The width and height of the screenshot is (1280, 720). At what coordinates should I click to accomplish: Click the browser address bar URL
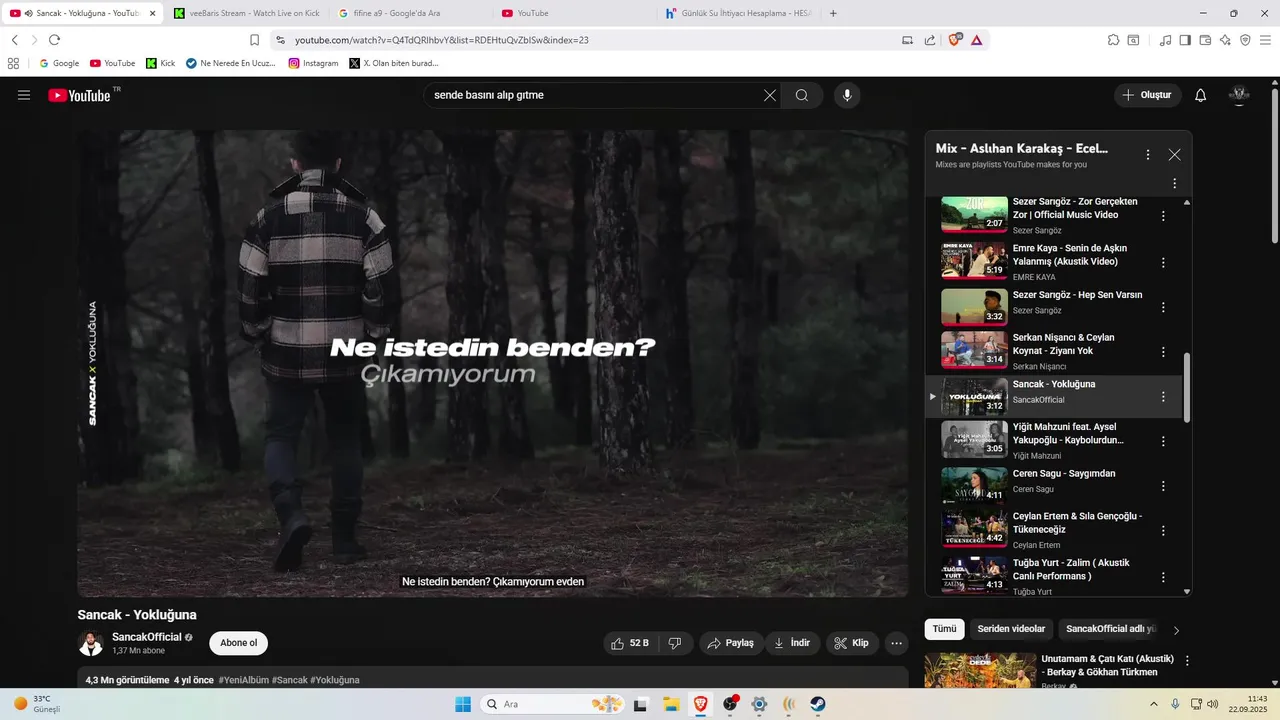point(441,40)
